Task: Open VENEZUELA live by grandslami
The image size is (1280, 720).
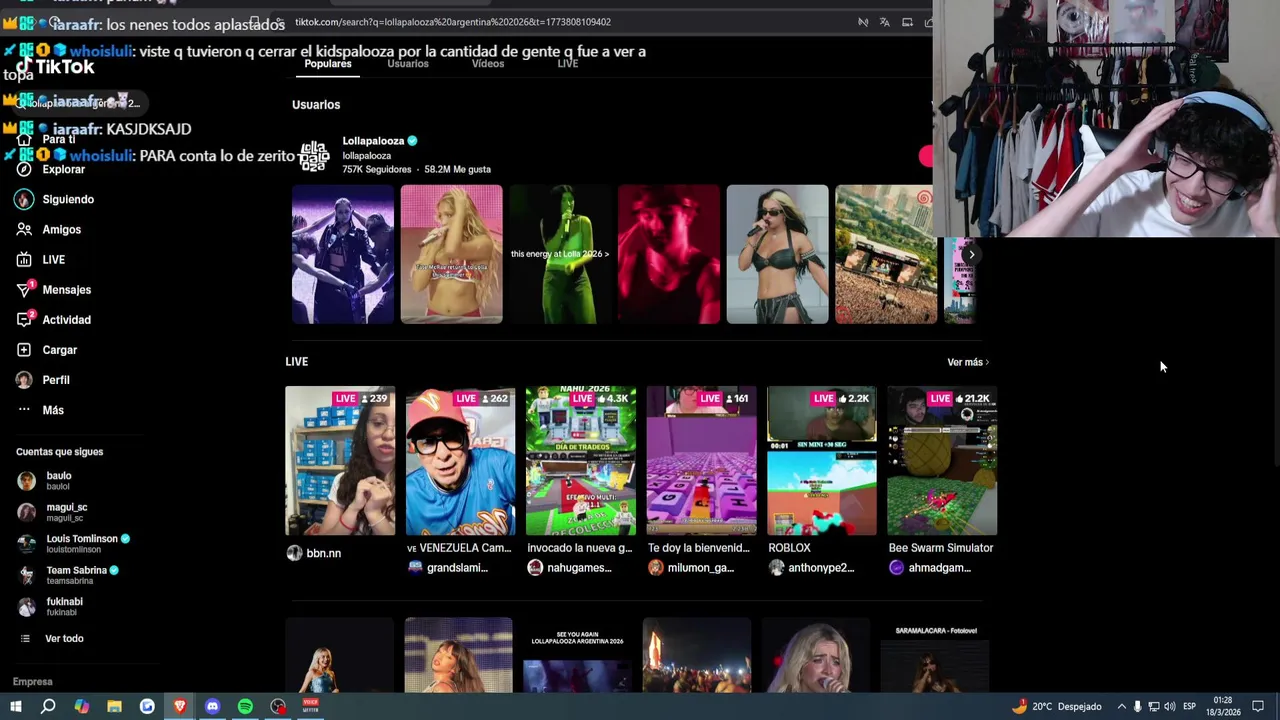Action: pyautogui.click(x=460, y=461)
